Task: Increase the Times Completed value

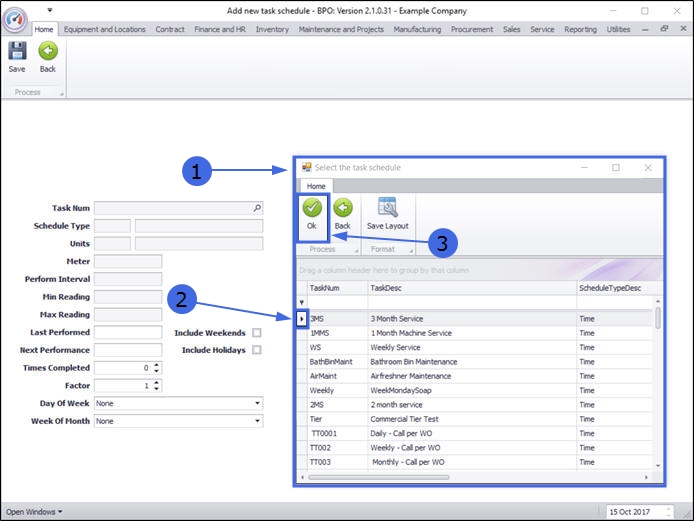Action: (x=157, y=365)
